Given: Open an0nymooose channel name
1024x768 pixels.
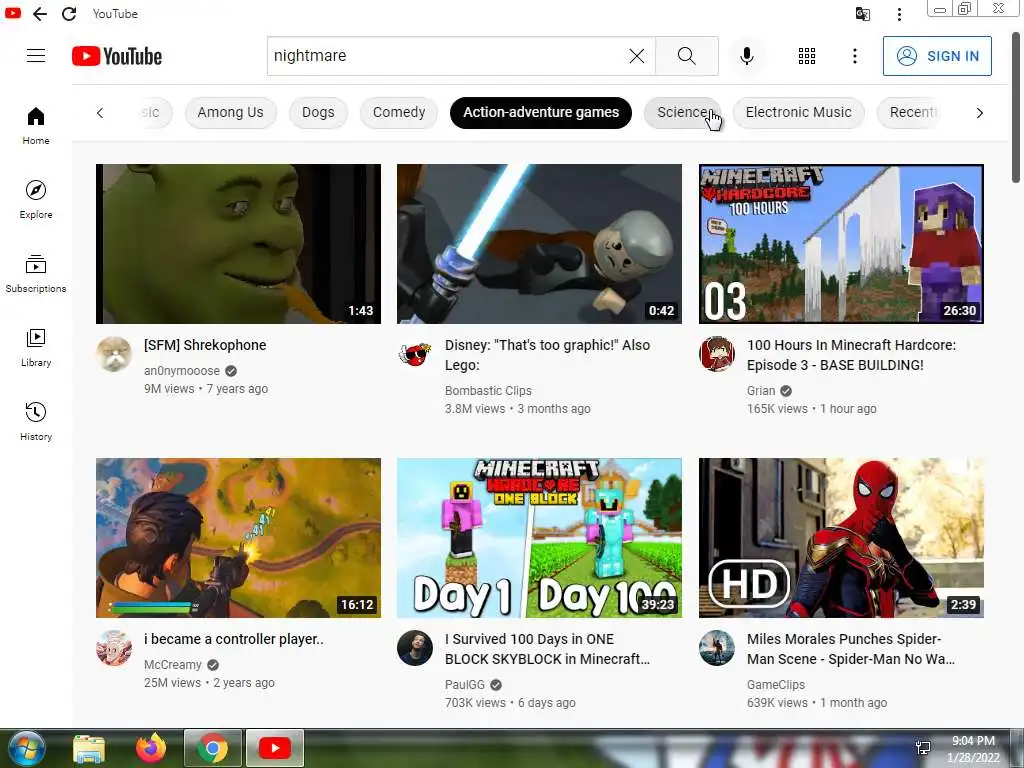Looking at the screenshot, I should [182, 371].
